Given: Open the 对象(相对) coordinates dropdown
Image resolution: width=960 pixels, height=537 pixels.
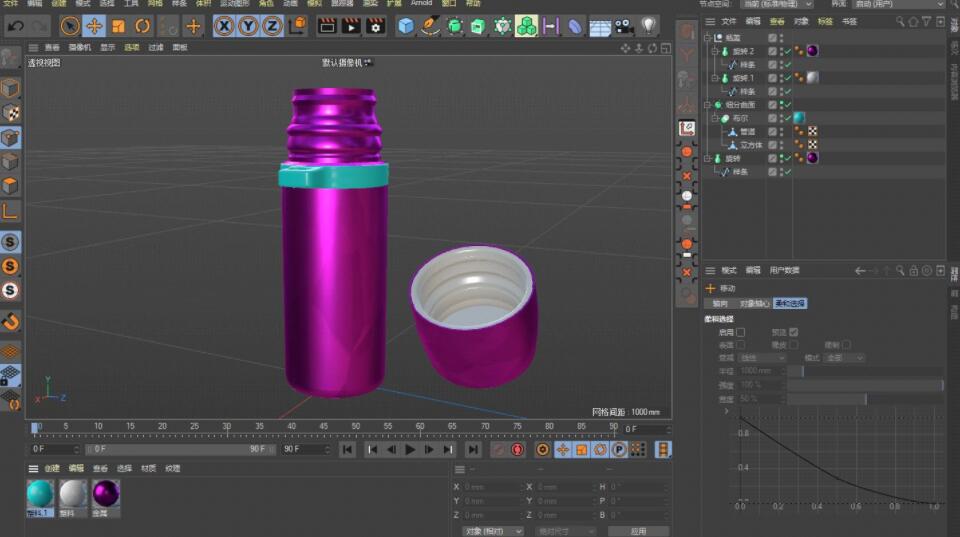Looking at the screenshot, I should pyautogui.click(x=492, y=531).
